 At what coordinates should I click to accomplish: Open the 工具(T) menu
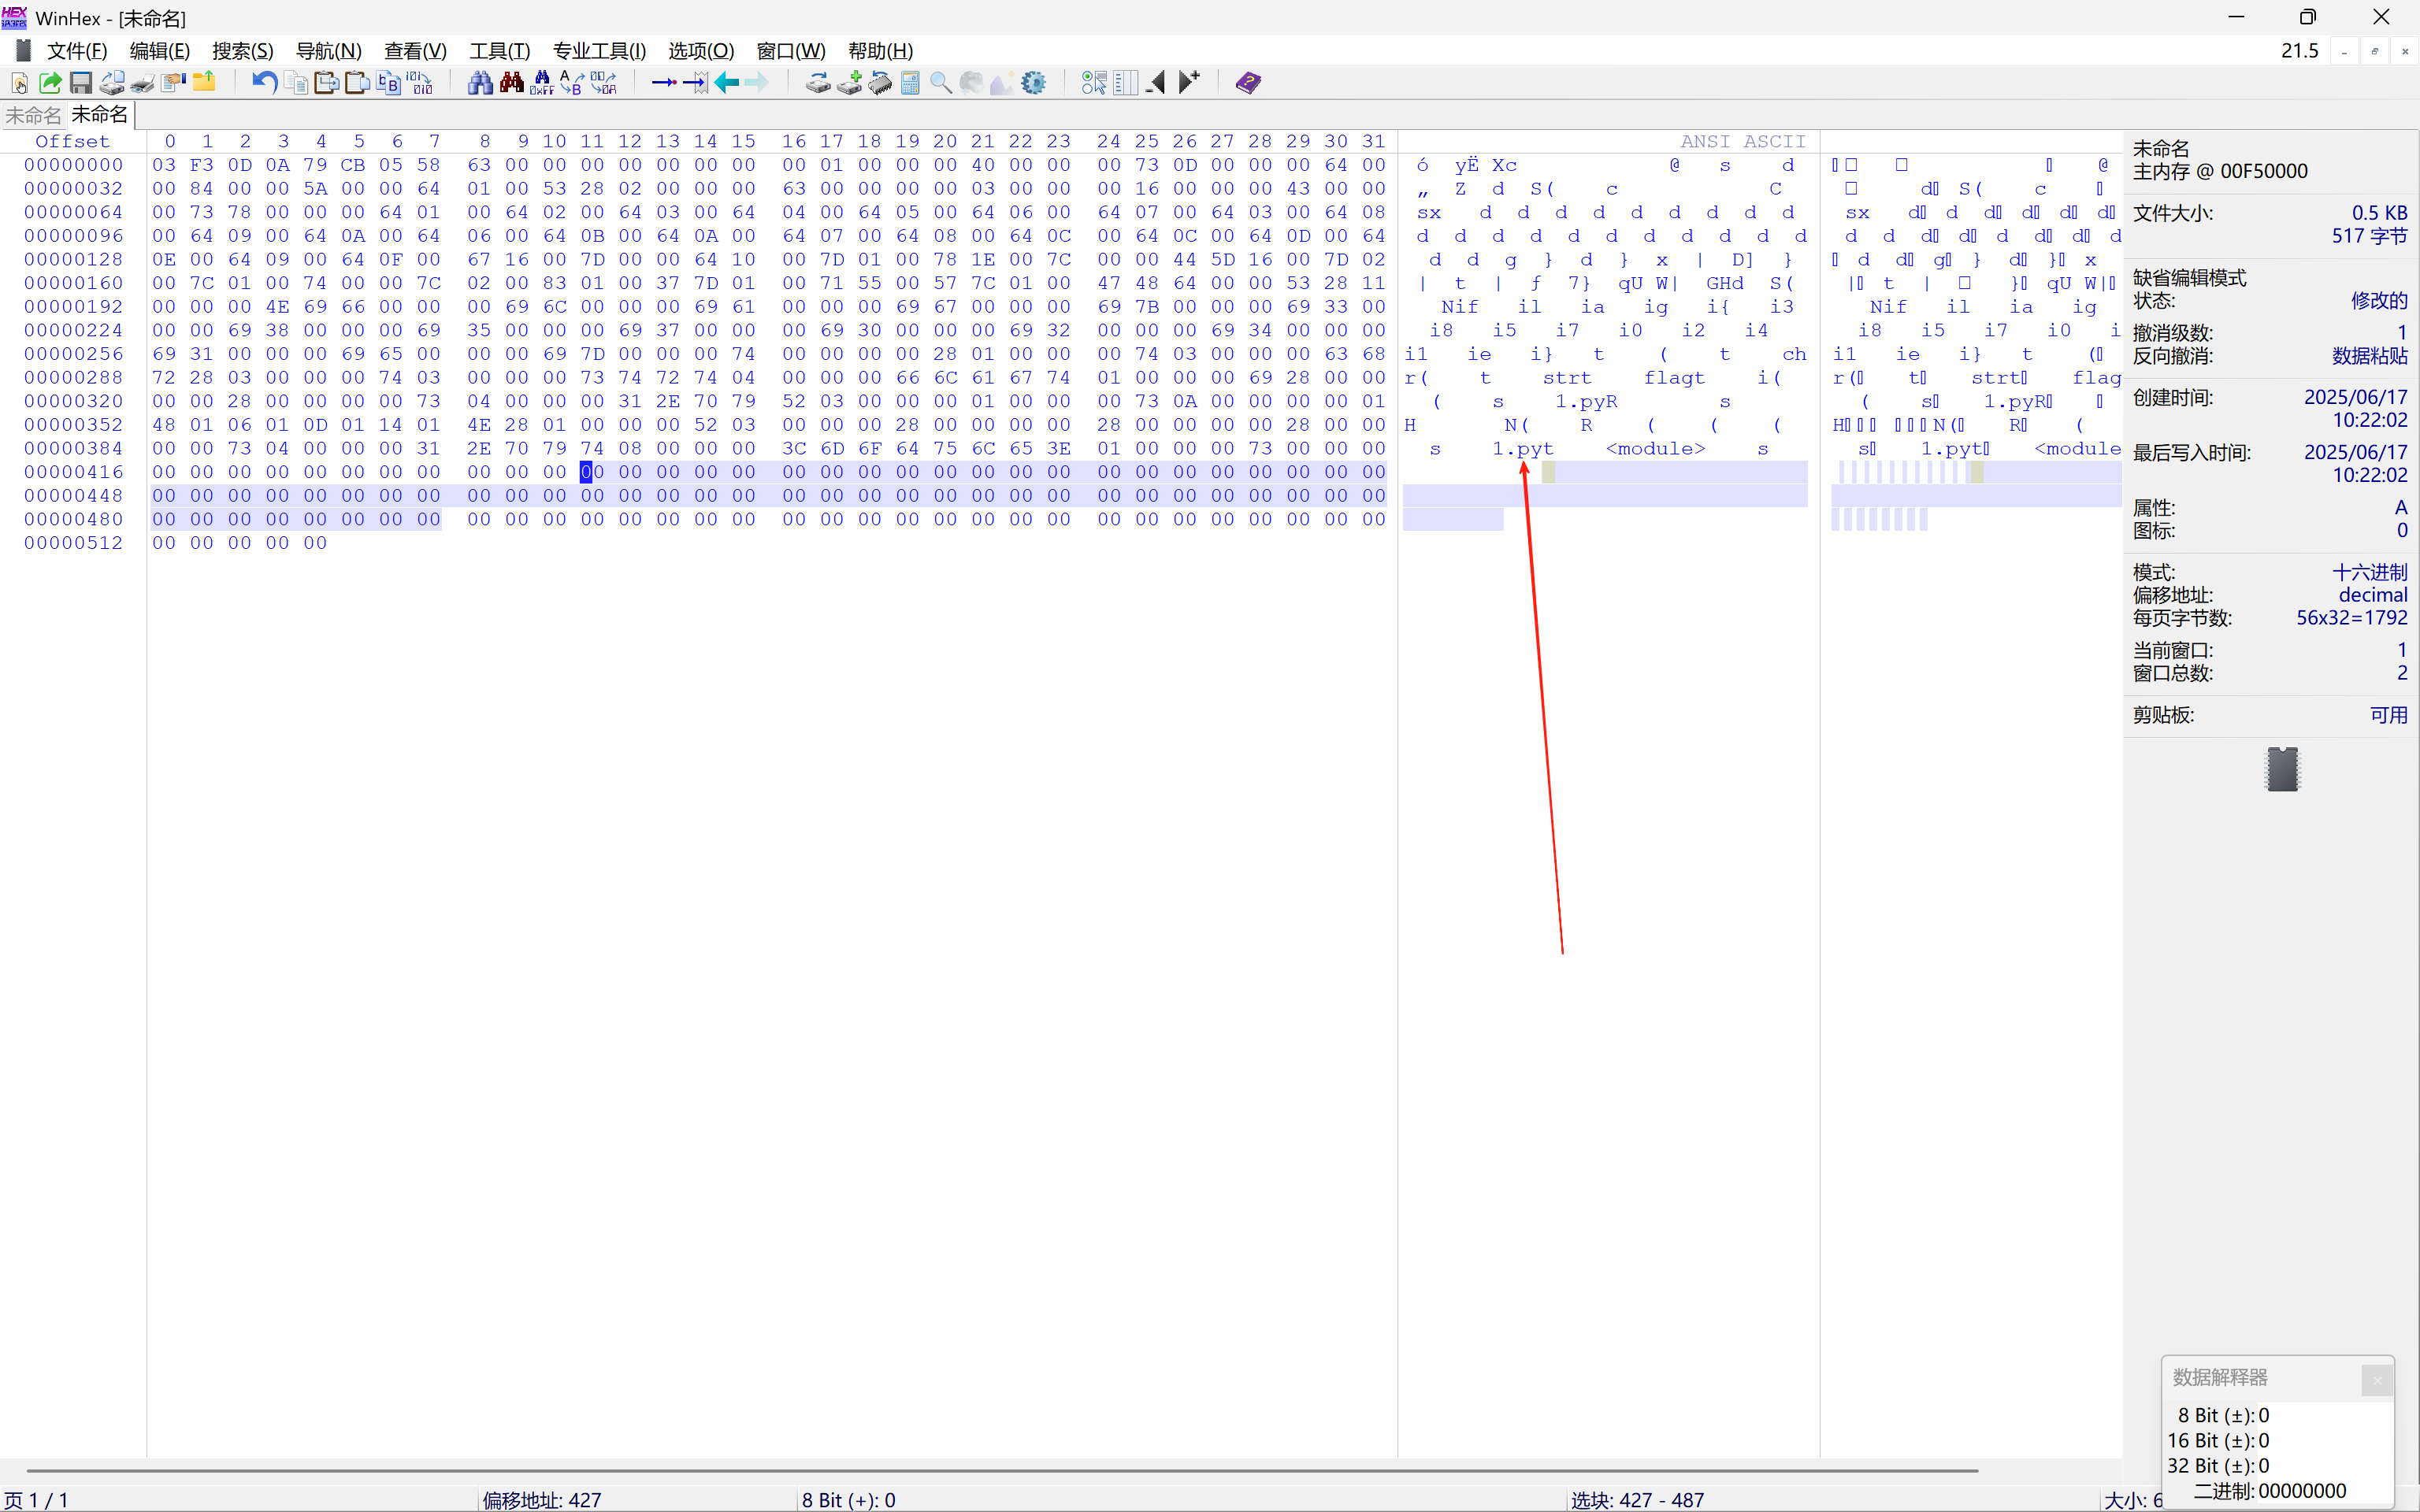pos(499,51)
